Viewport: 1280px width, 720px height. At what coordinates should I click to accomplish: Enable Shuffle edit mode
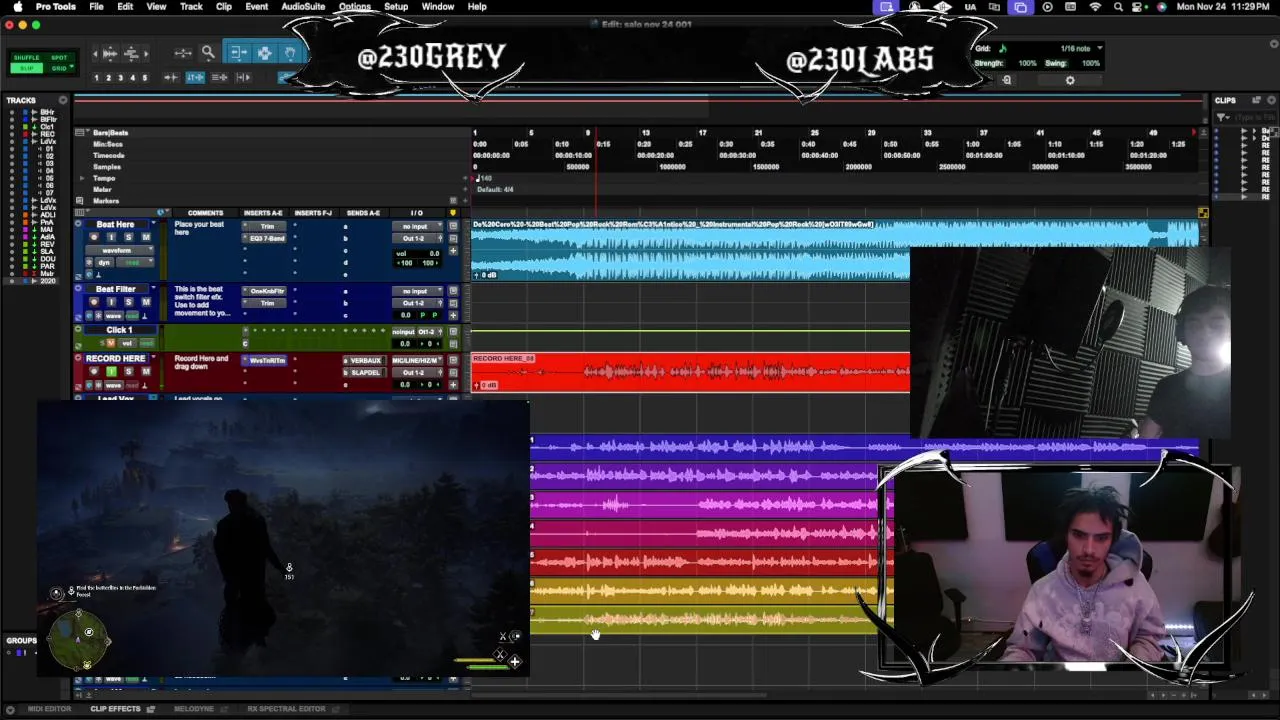coord(27,58)
